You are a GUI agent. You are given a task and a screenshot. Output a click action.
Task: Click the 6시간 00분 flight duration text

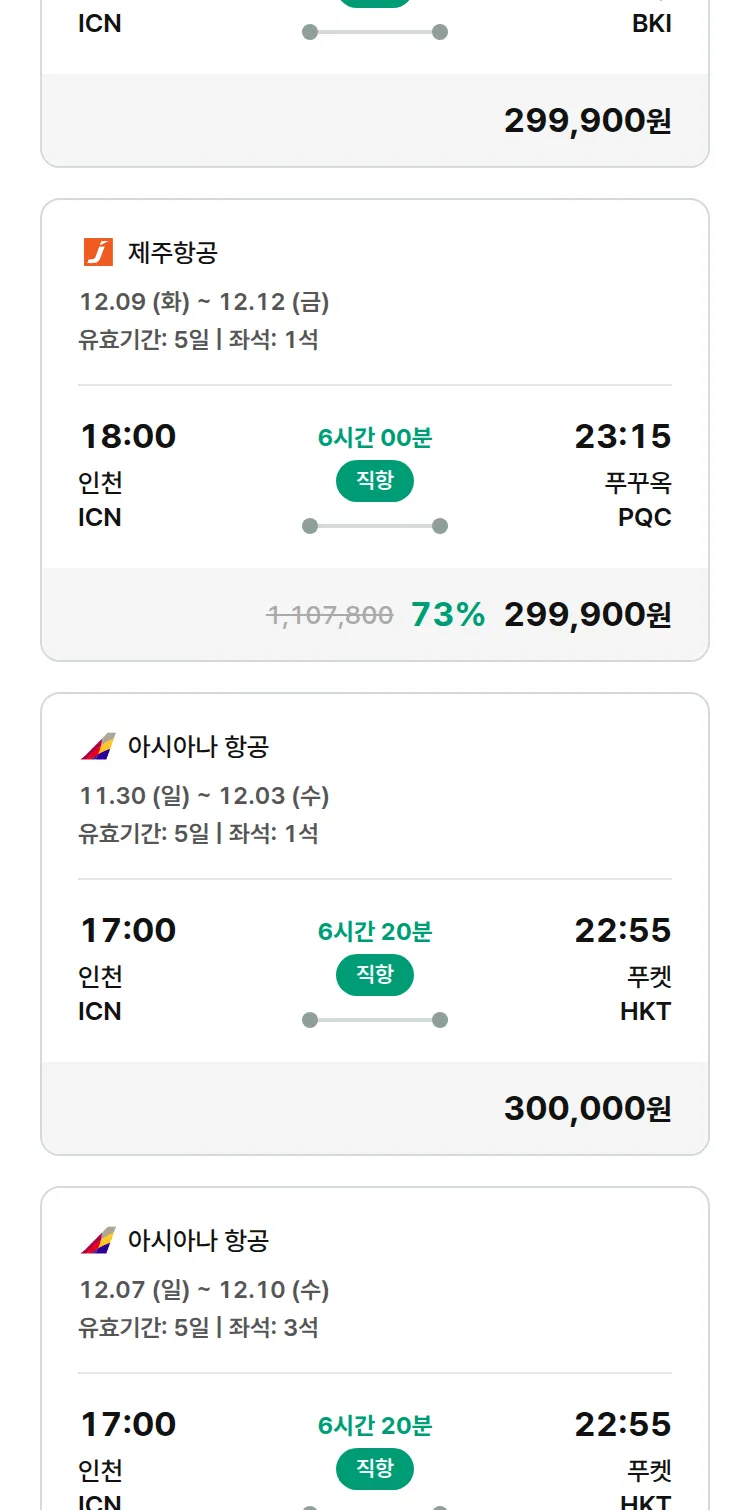[x=375, y=438]
